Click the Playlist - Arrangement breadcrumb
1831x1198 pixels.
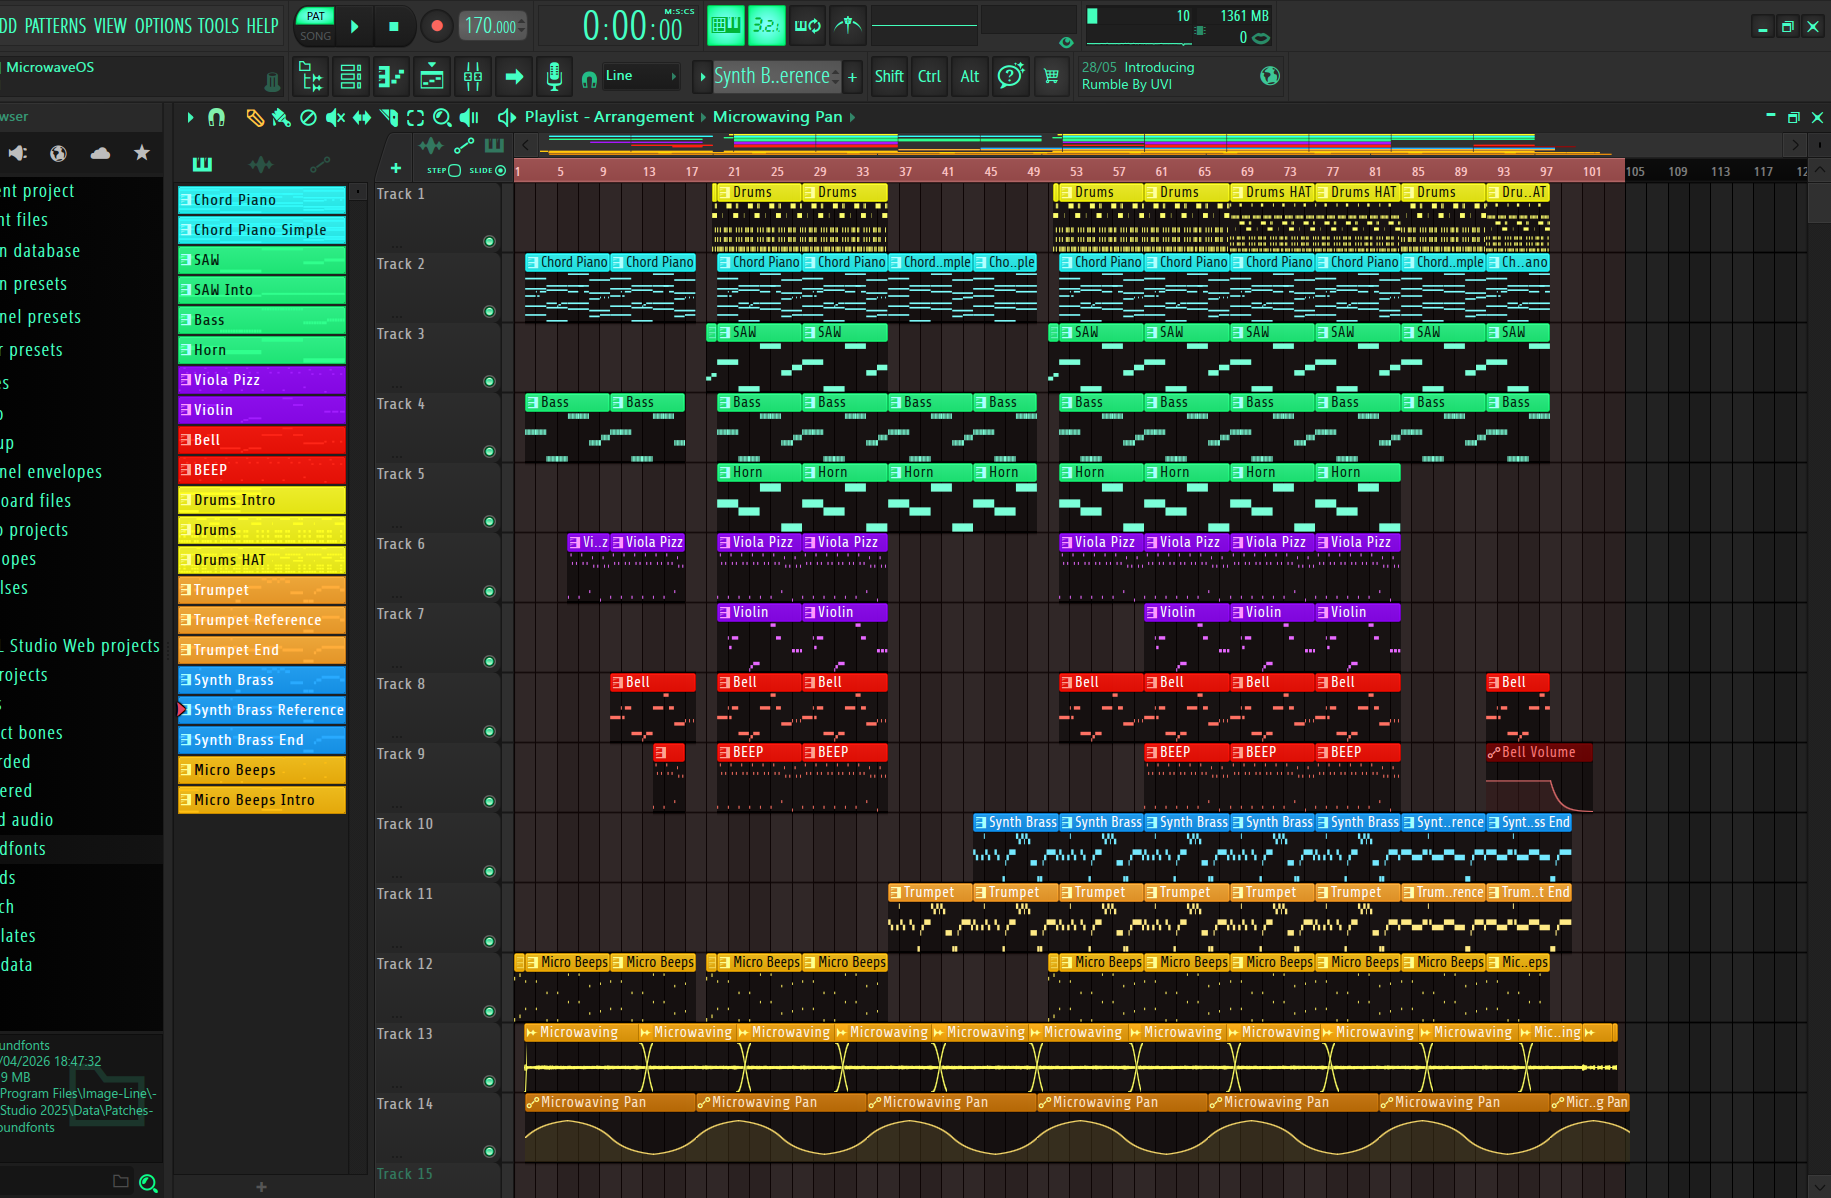(x=609, y=117)
